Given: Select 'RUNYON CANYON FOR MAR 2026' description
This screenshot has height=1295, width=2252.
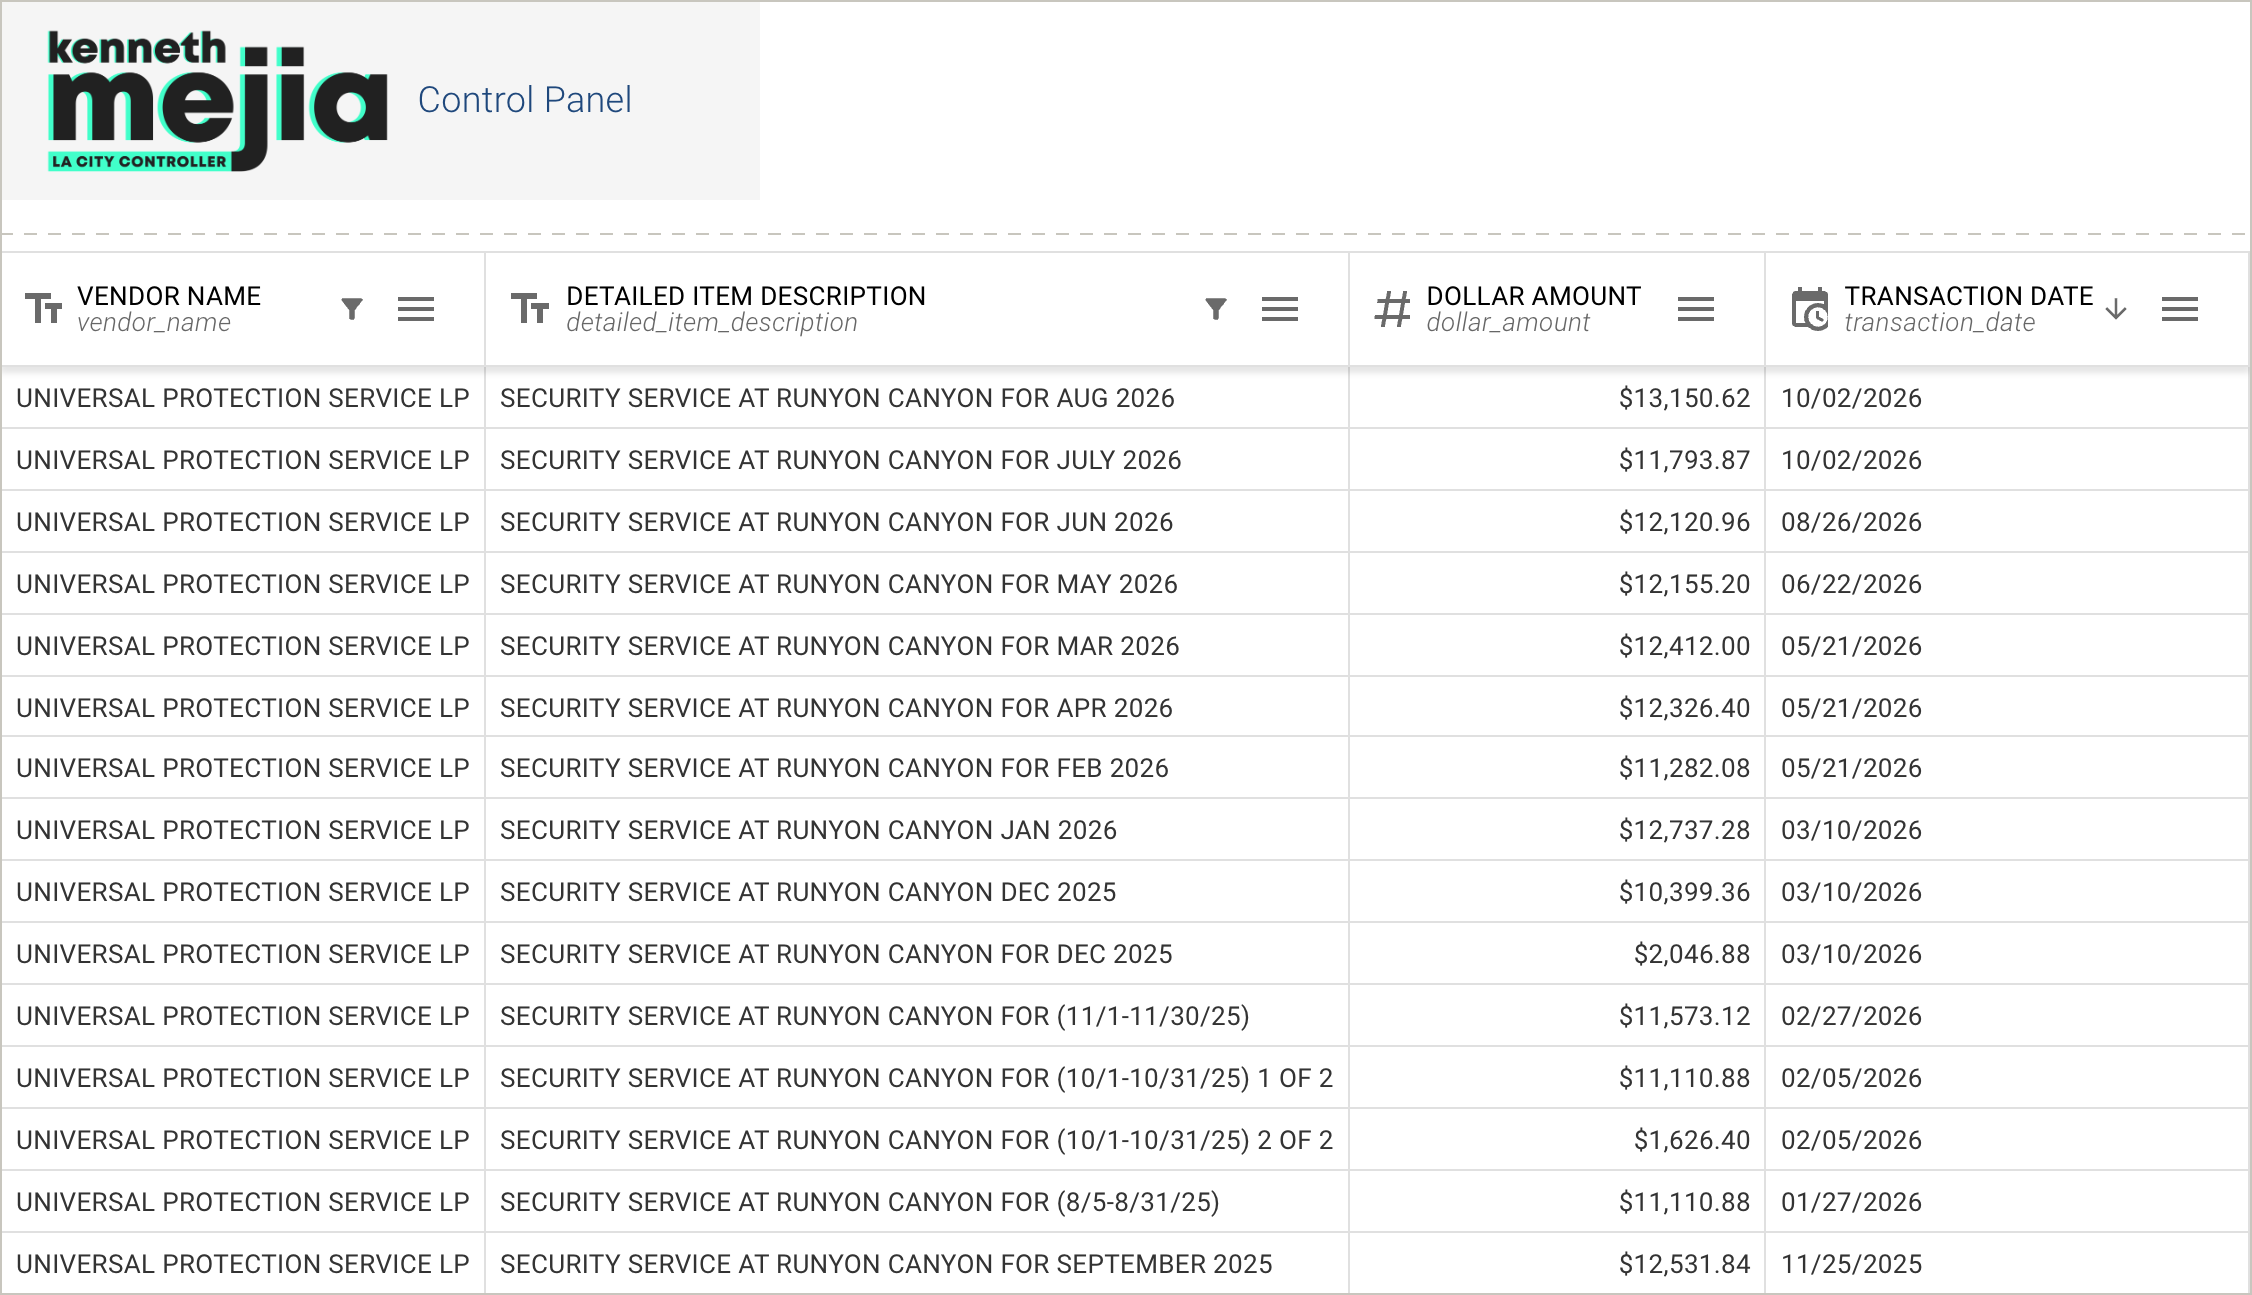Looking at the screenshot, I should tap(917, 646).
